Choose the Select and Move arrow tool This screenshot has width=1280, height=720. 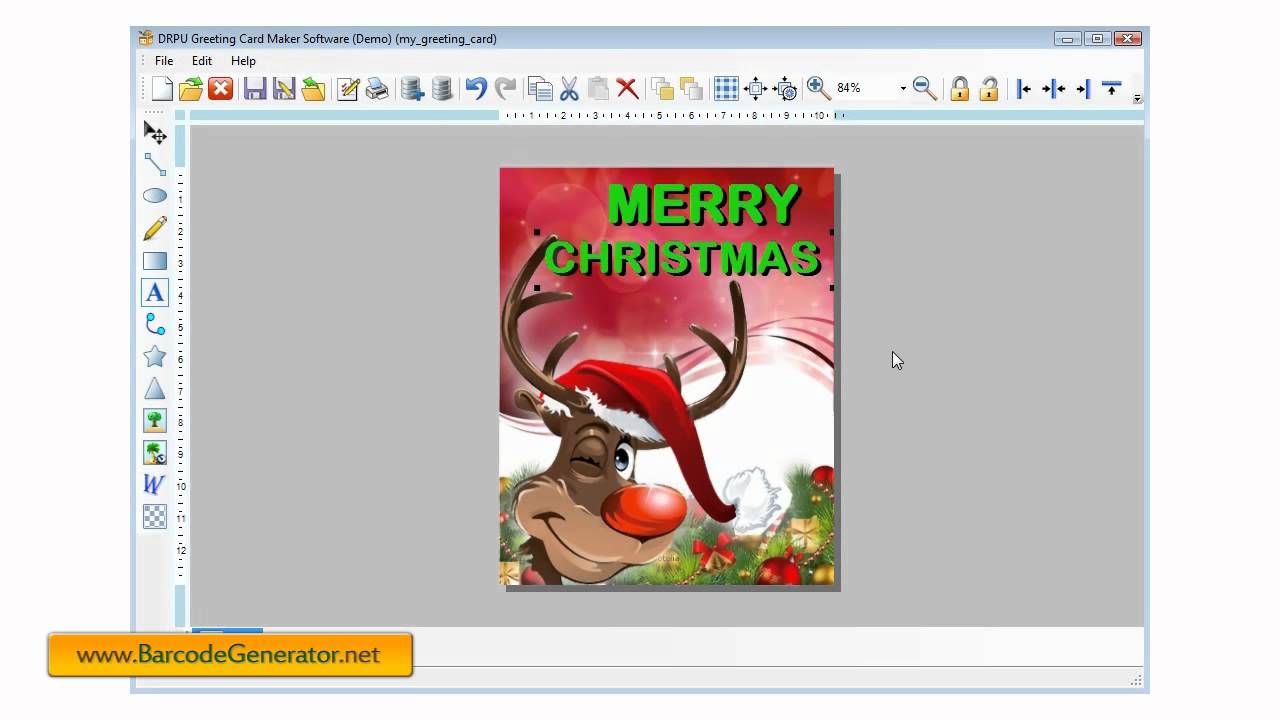click(x=155, y=132)
